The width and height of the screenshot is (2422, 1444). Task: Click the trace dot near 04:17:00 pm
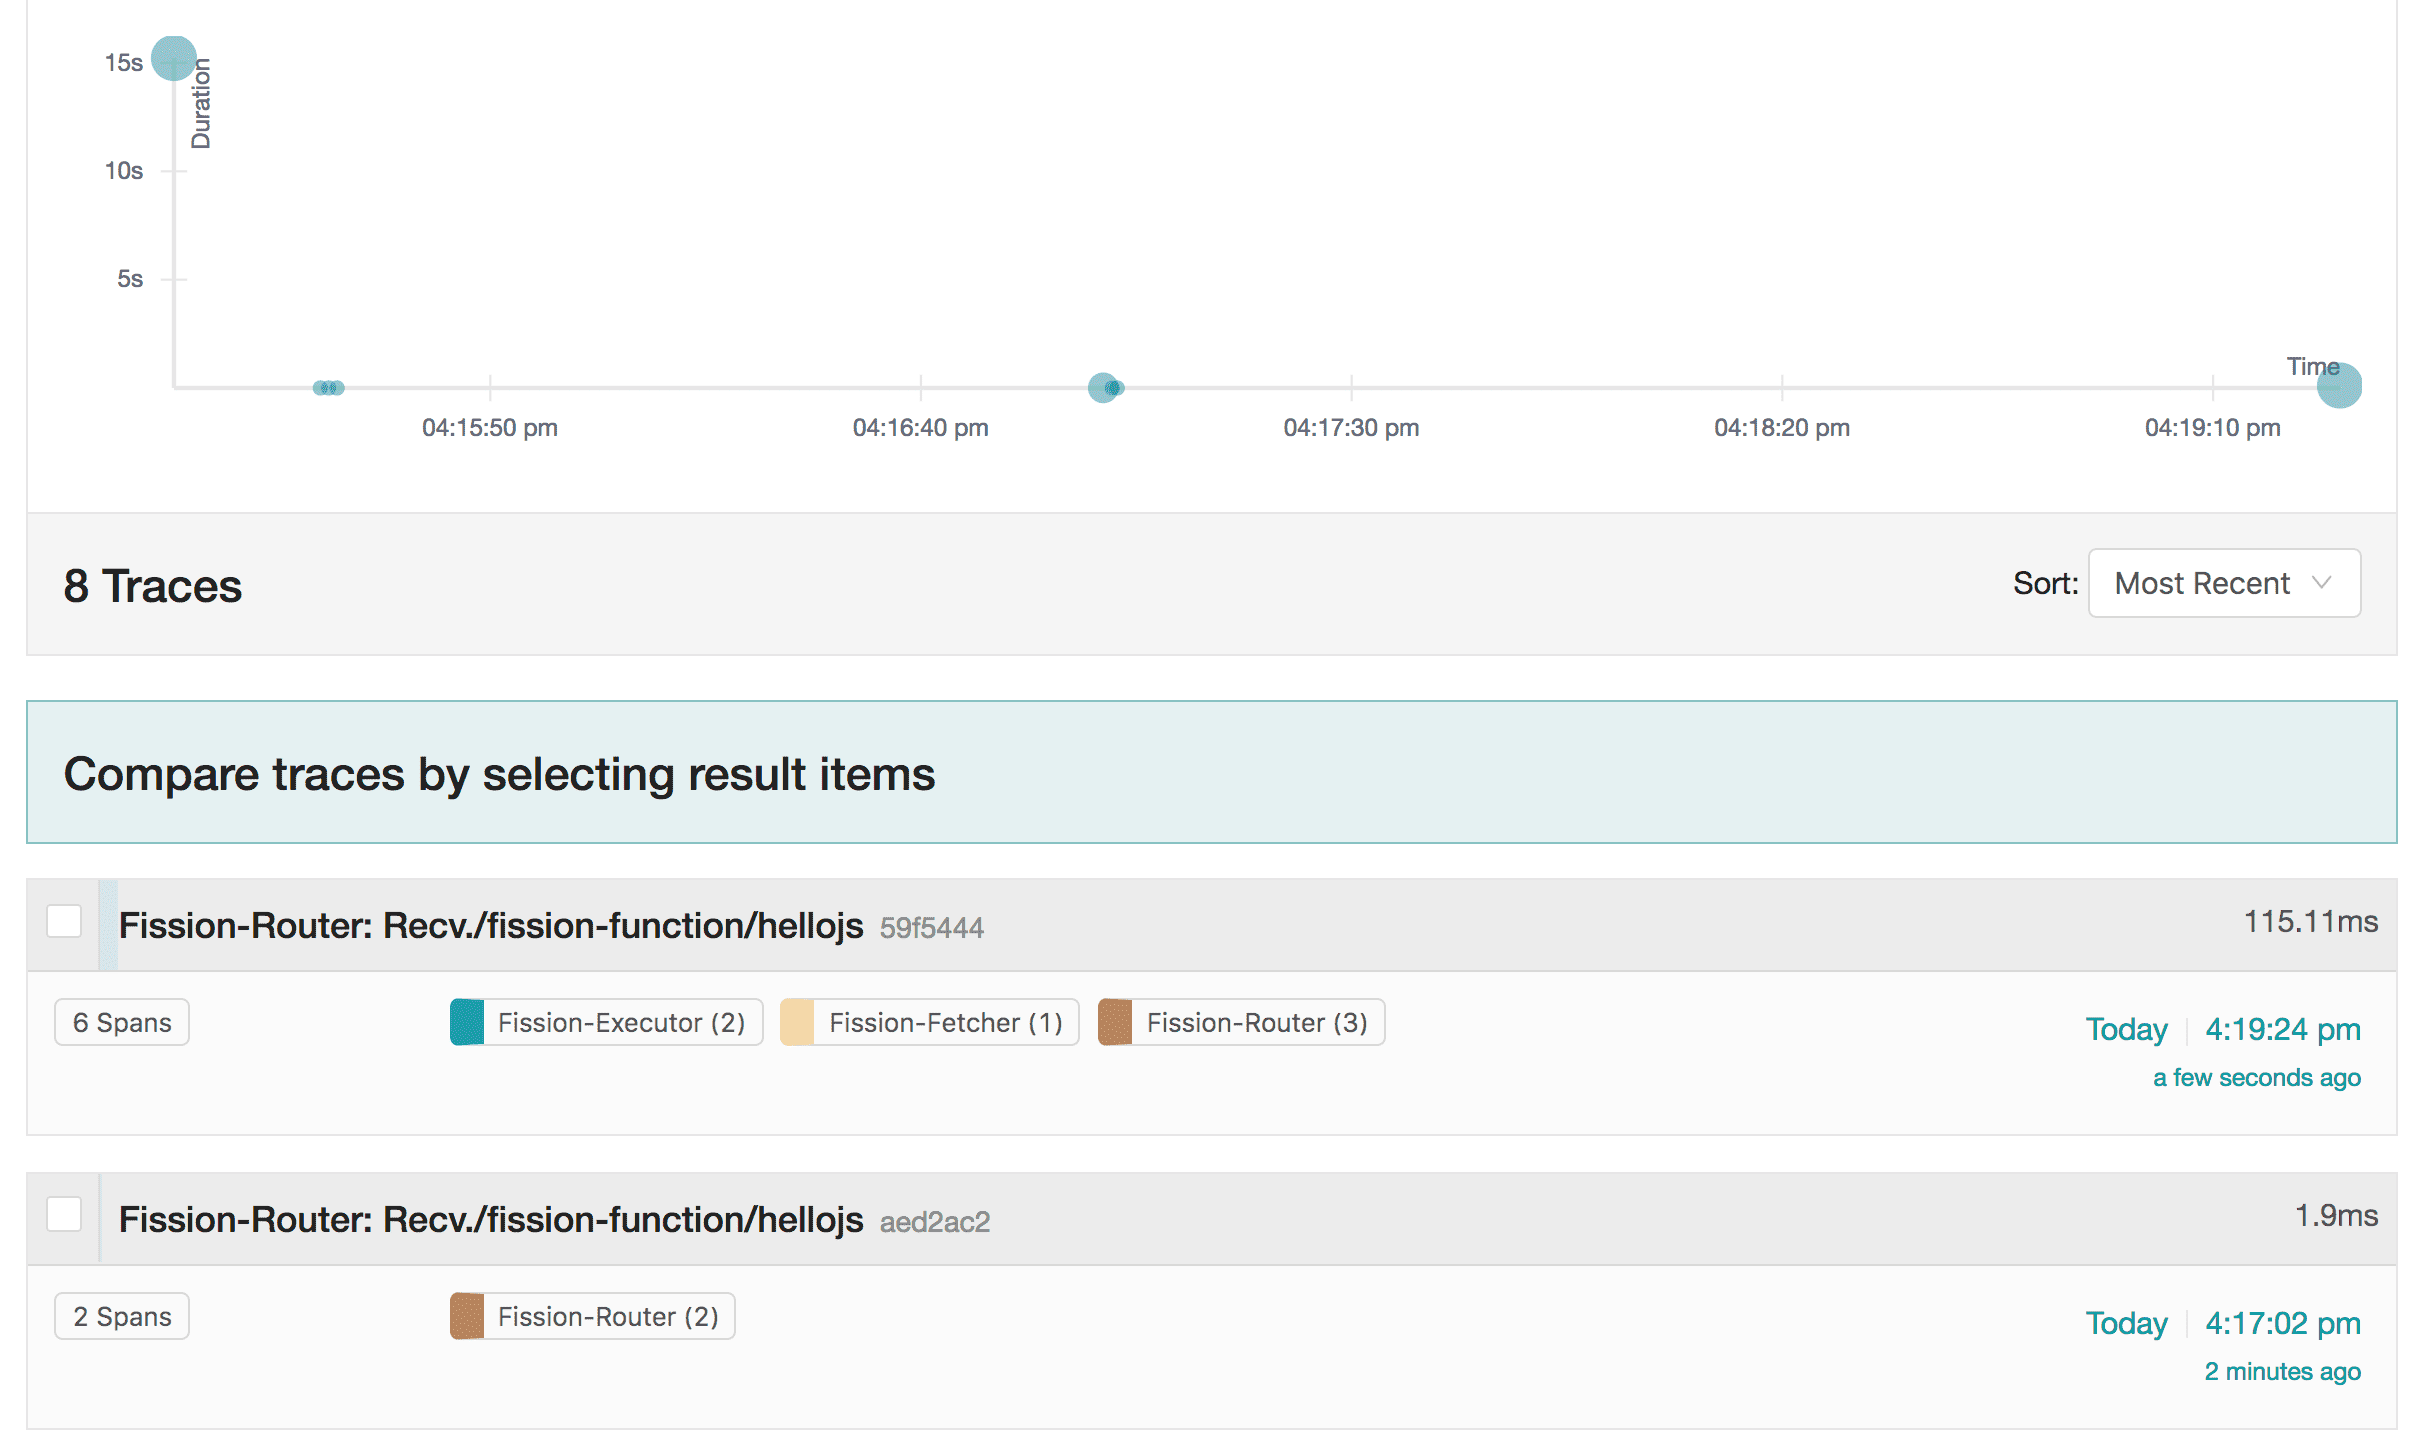click(x=1103, y=387)
